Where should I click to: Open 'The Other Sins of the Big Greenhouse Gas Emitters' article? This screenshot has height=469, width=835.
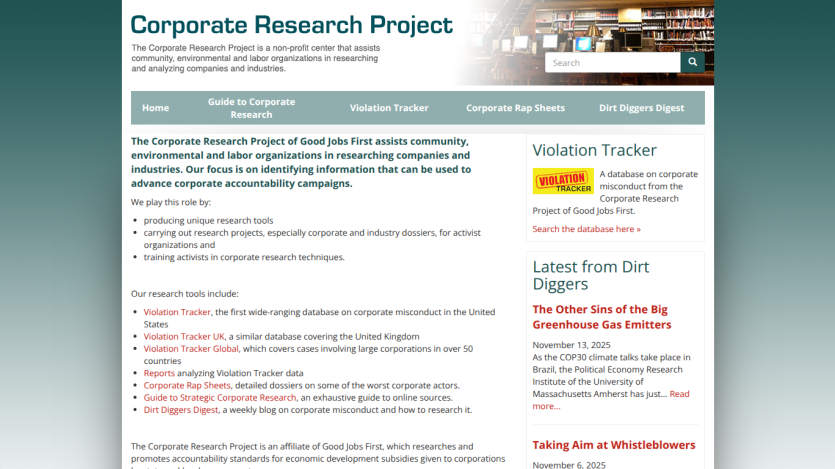pos(602,317)
